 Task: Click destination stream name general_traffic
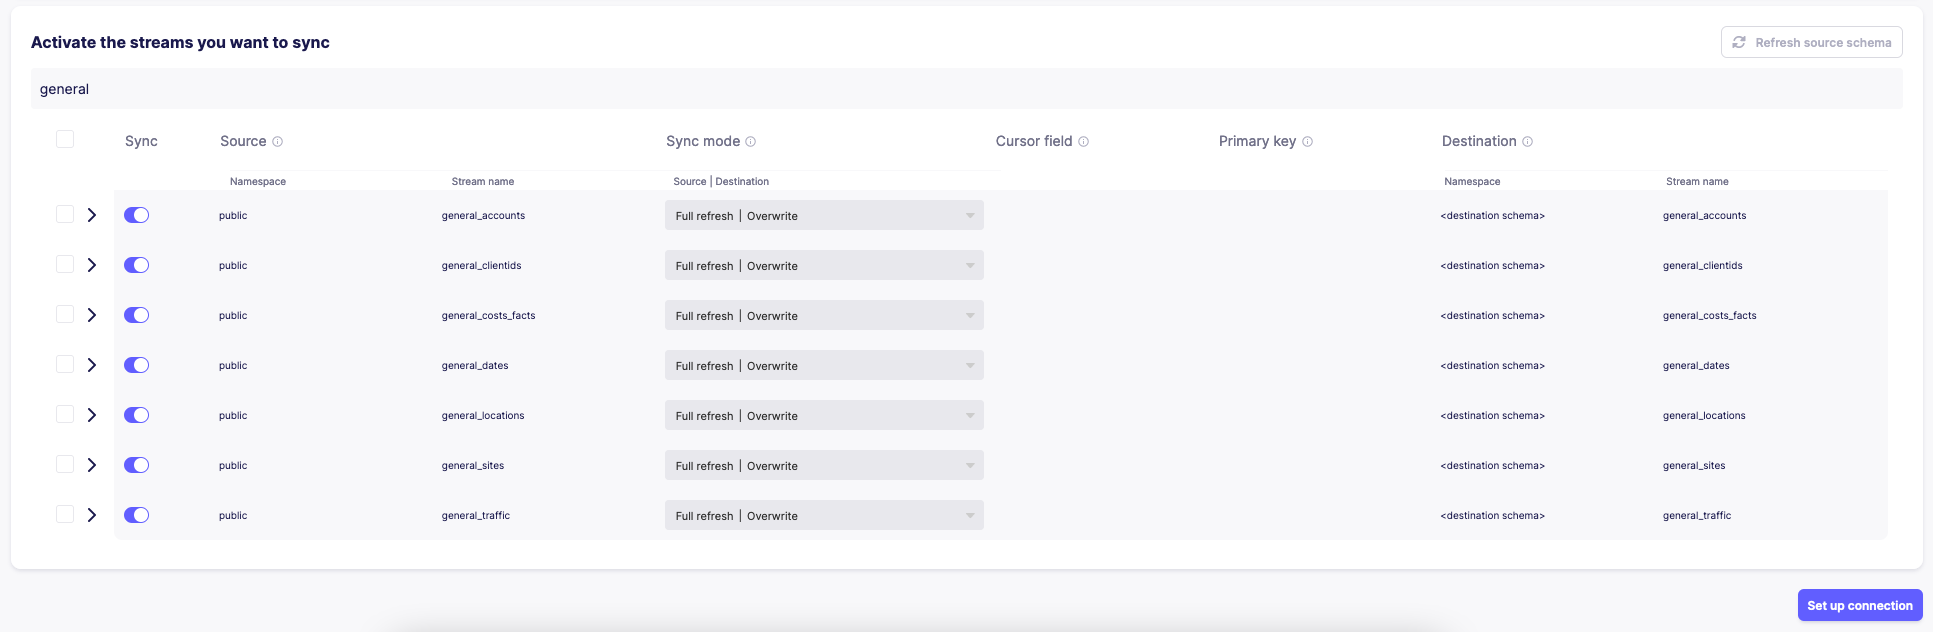click(1697, 516)
